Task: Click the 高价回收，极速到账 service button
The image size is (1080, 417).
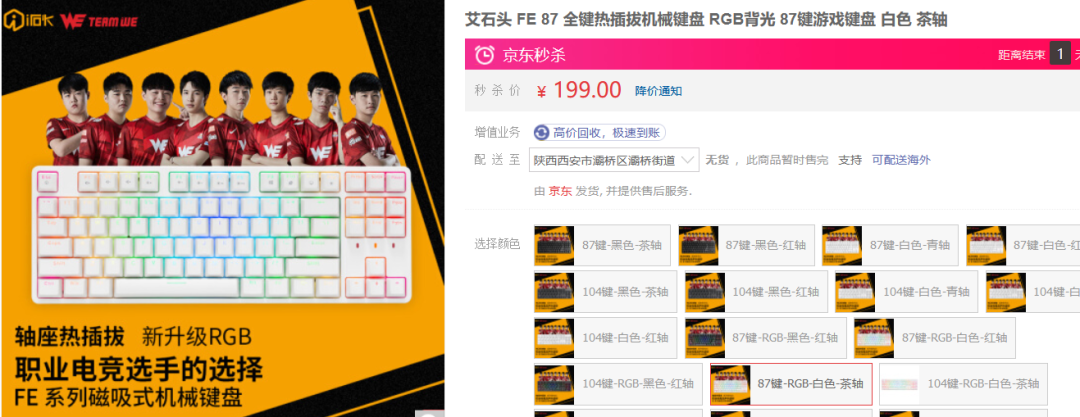Action: pyautogui.click(x=599, y=132)
